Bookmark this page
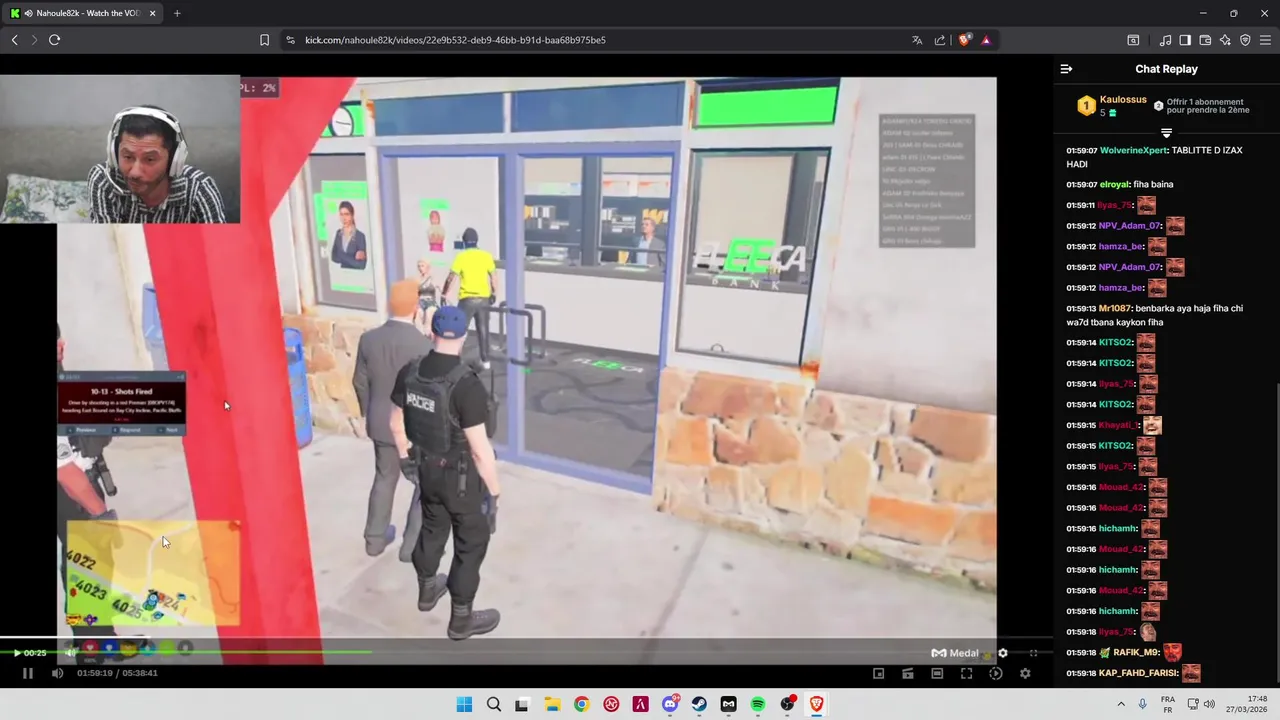Image resolution: width=1280 pixels, height=720 pixels. coord(264,40)
